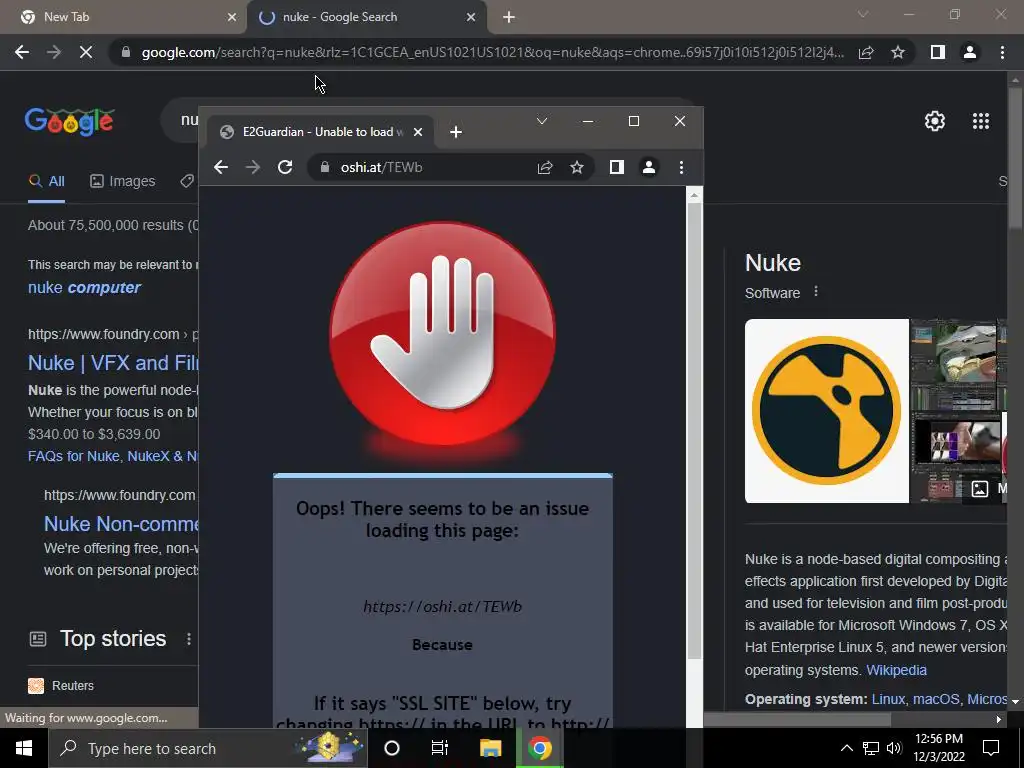The height and width of the screenshot is (768, 1024).
Task: Click the Windows taskbar search box
Action: (208, 748)
